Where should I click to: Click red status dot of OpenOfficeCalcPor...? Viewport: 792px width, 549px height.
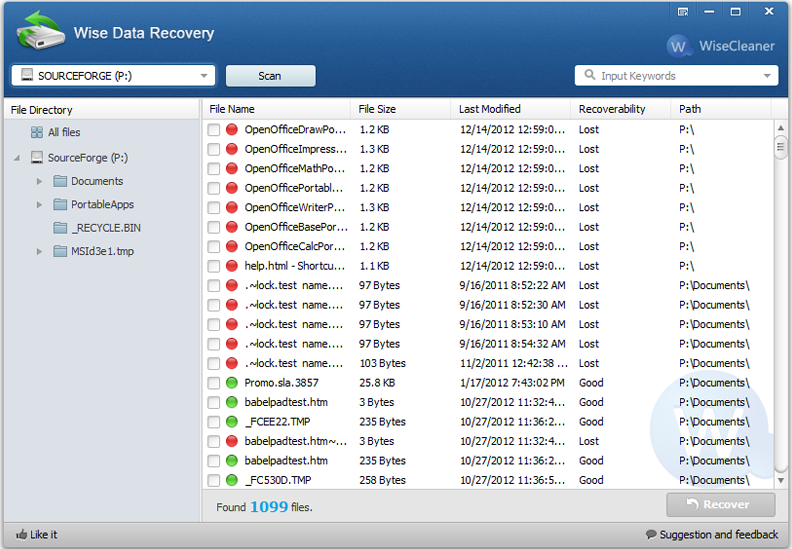pos(232,246)
